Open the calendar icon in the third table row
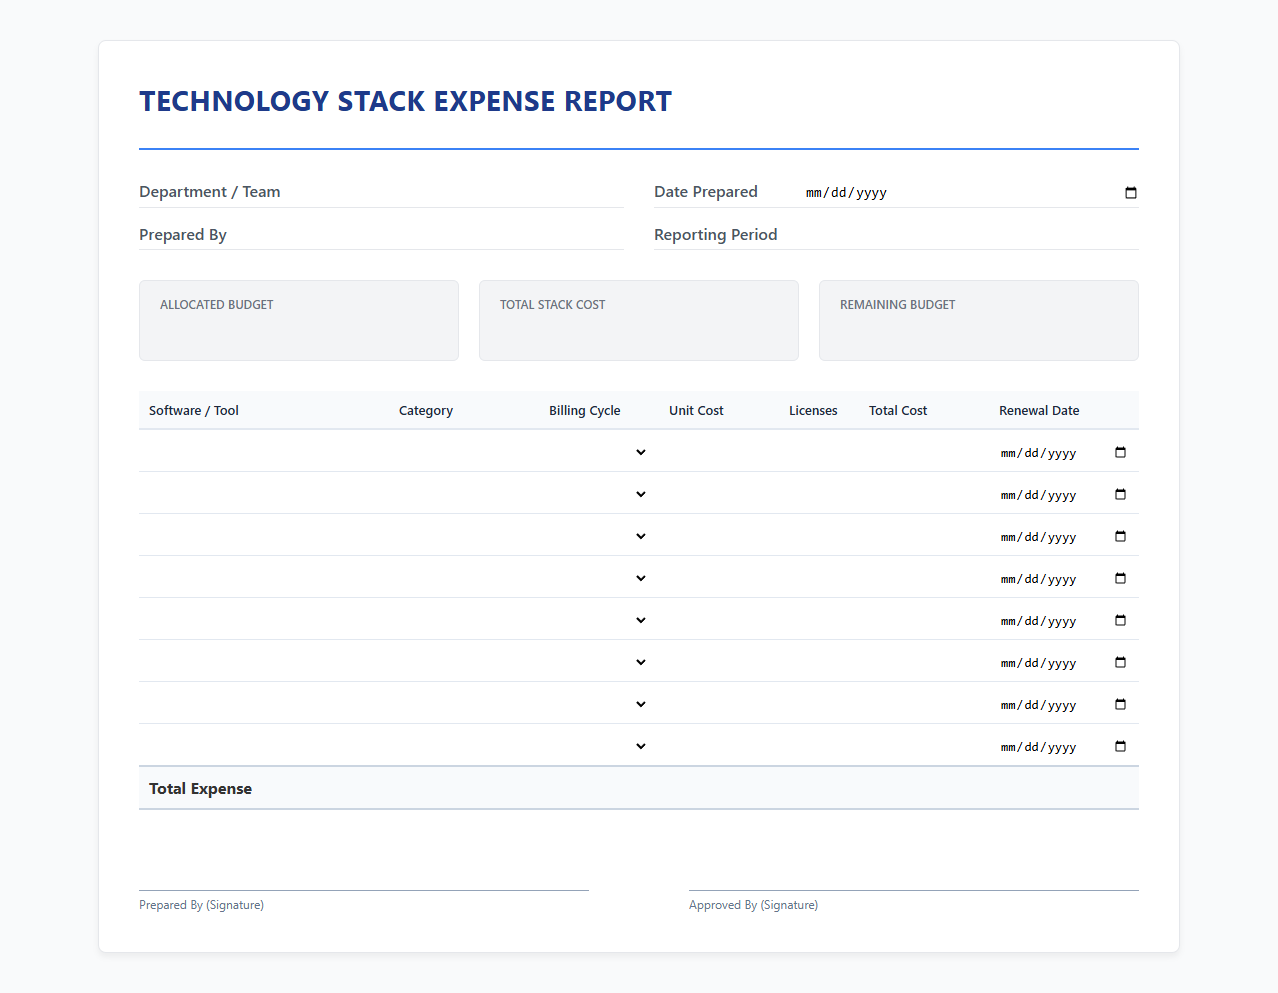This screenshot has width=1278, height=993. point(1120,536)
